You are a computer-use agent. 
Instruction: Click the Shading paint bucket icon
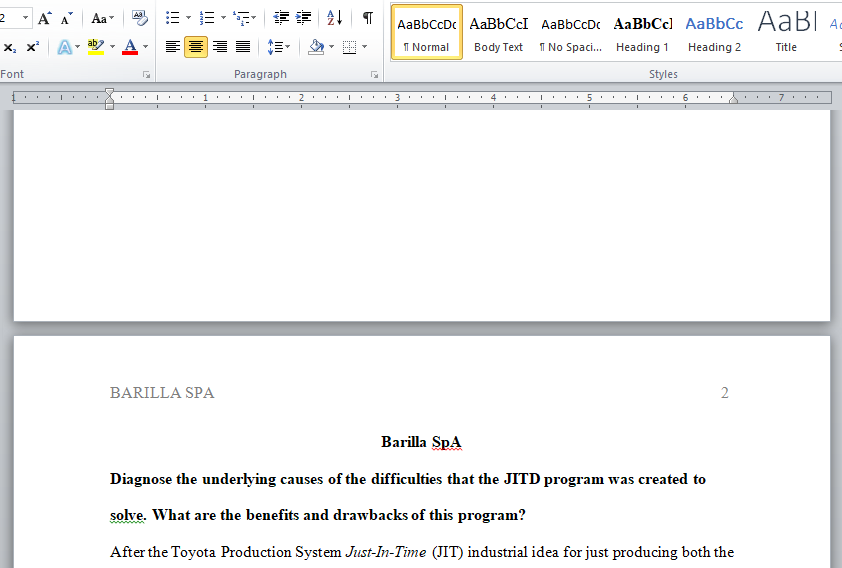click(x=316, y=47)
